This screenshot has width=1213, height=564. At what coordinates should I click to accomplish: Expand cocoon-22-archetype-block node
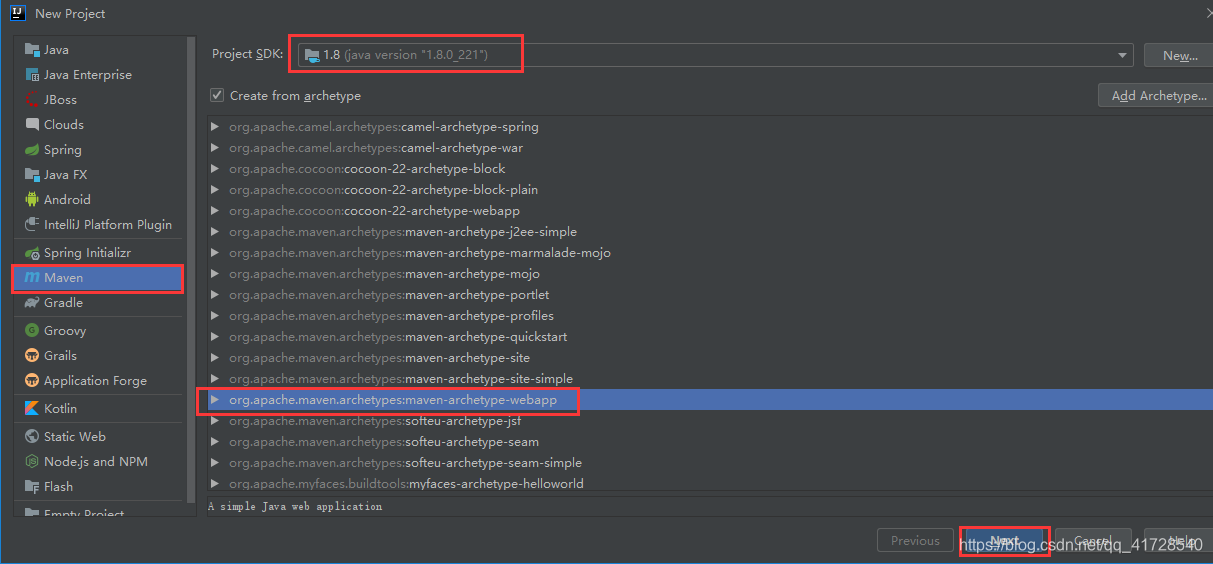pos(215,169)
